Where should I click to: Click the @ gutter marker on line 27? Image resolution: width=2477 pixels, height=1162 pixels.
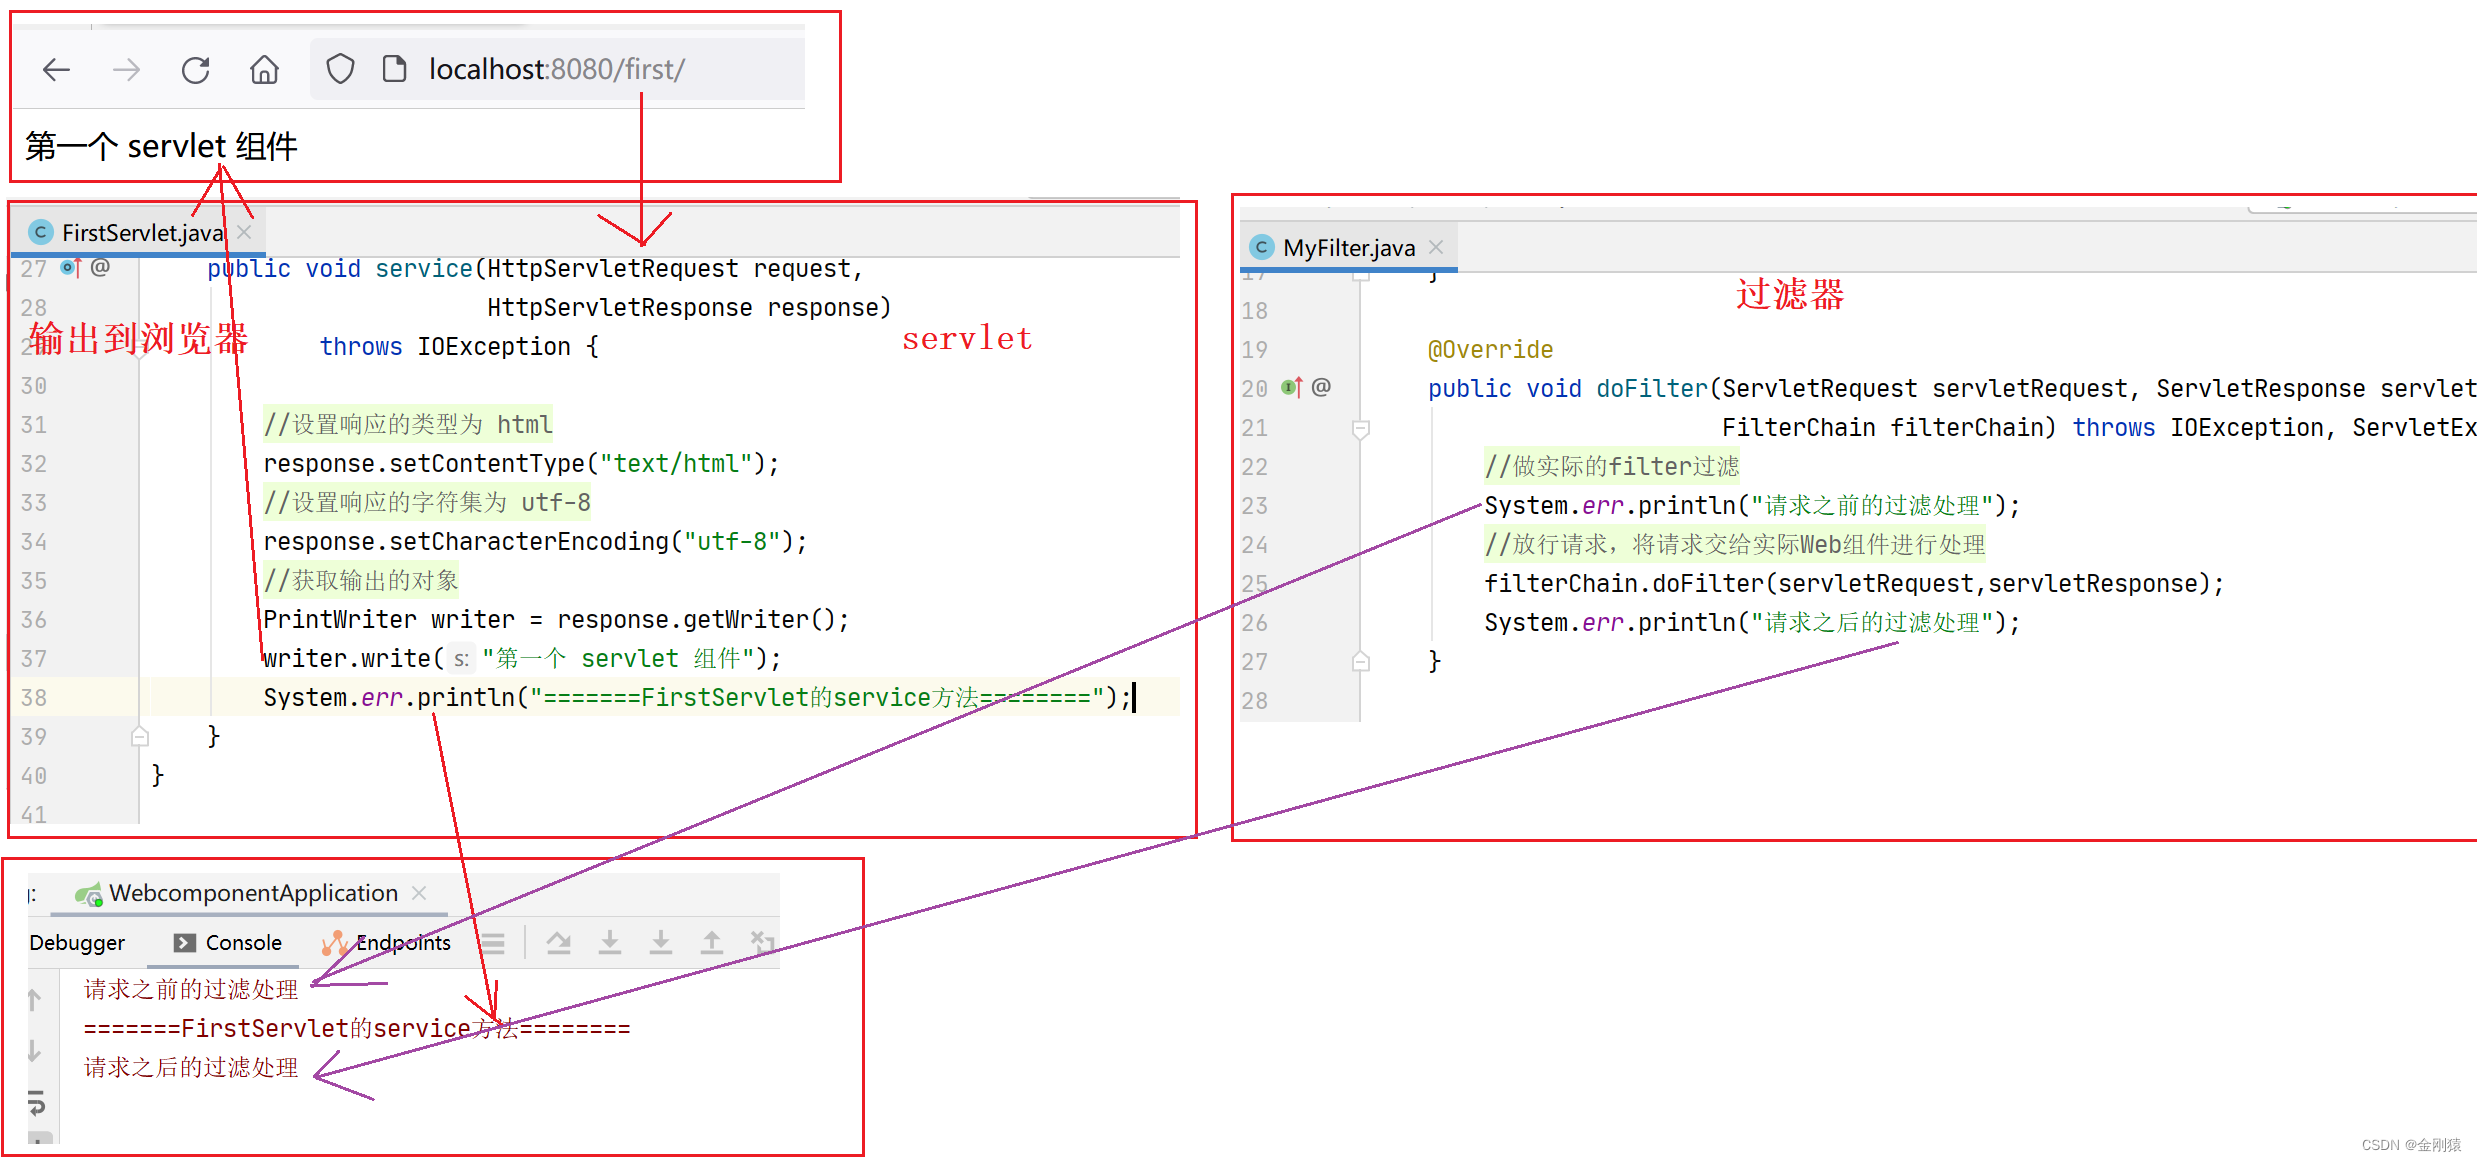pyautogui.click(x=100, y=268)
